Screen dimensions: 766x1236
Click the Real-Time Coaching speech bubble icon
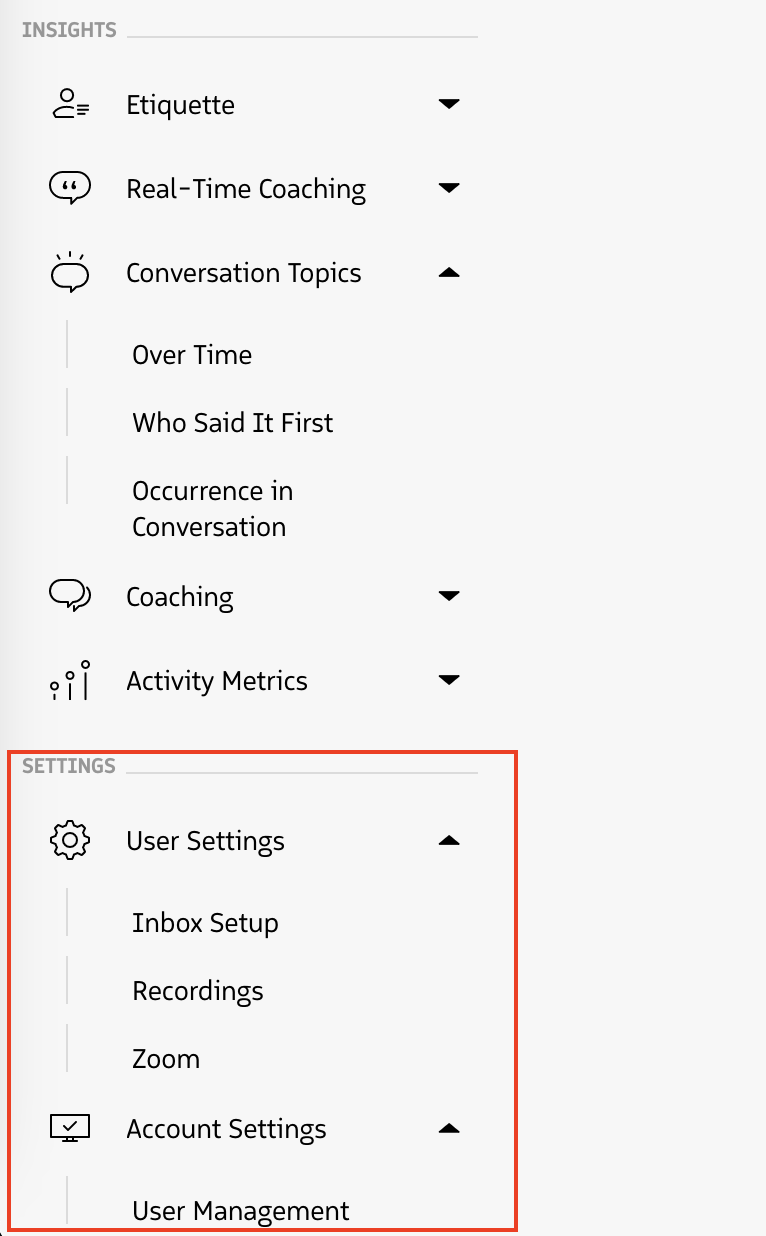[x=68, y=188]
